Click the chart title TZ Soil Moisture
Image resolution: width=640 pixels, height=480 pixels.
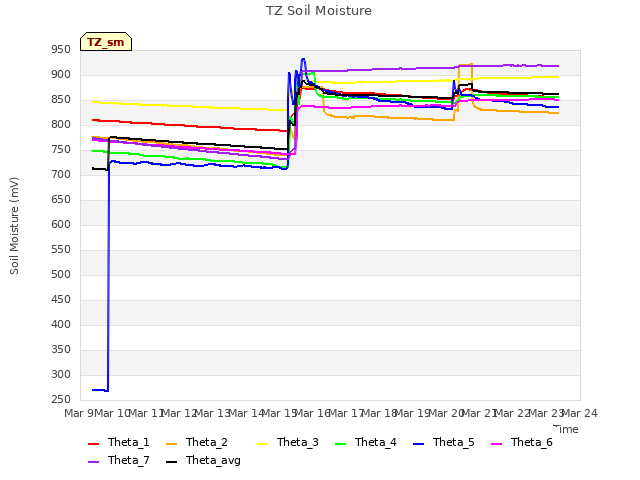point(319,11)
